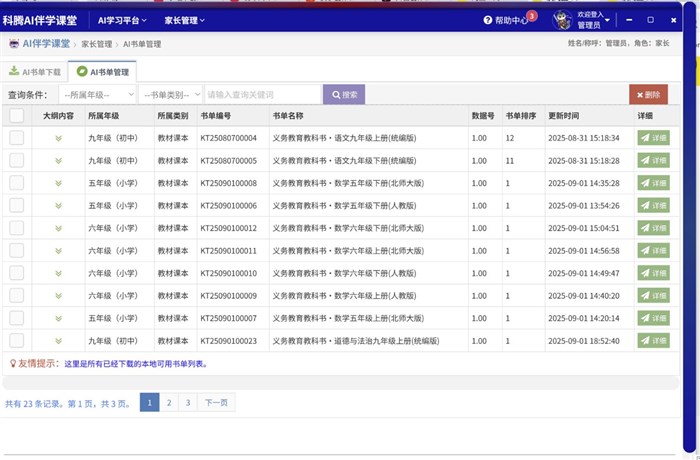Click the home icon in breadcrumb

click(14, 44)
